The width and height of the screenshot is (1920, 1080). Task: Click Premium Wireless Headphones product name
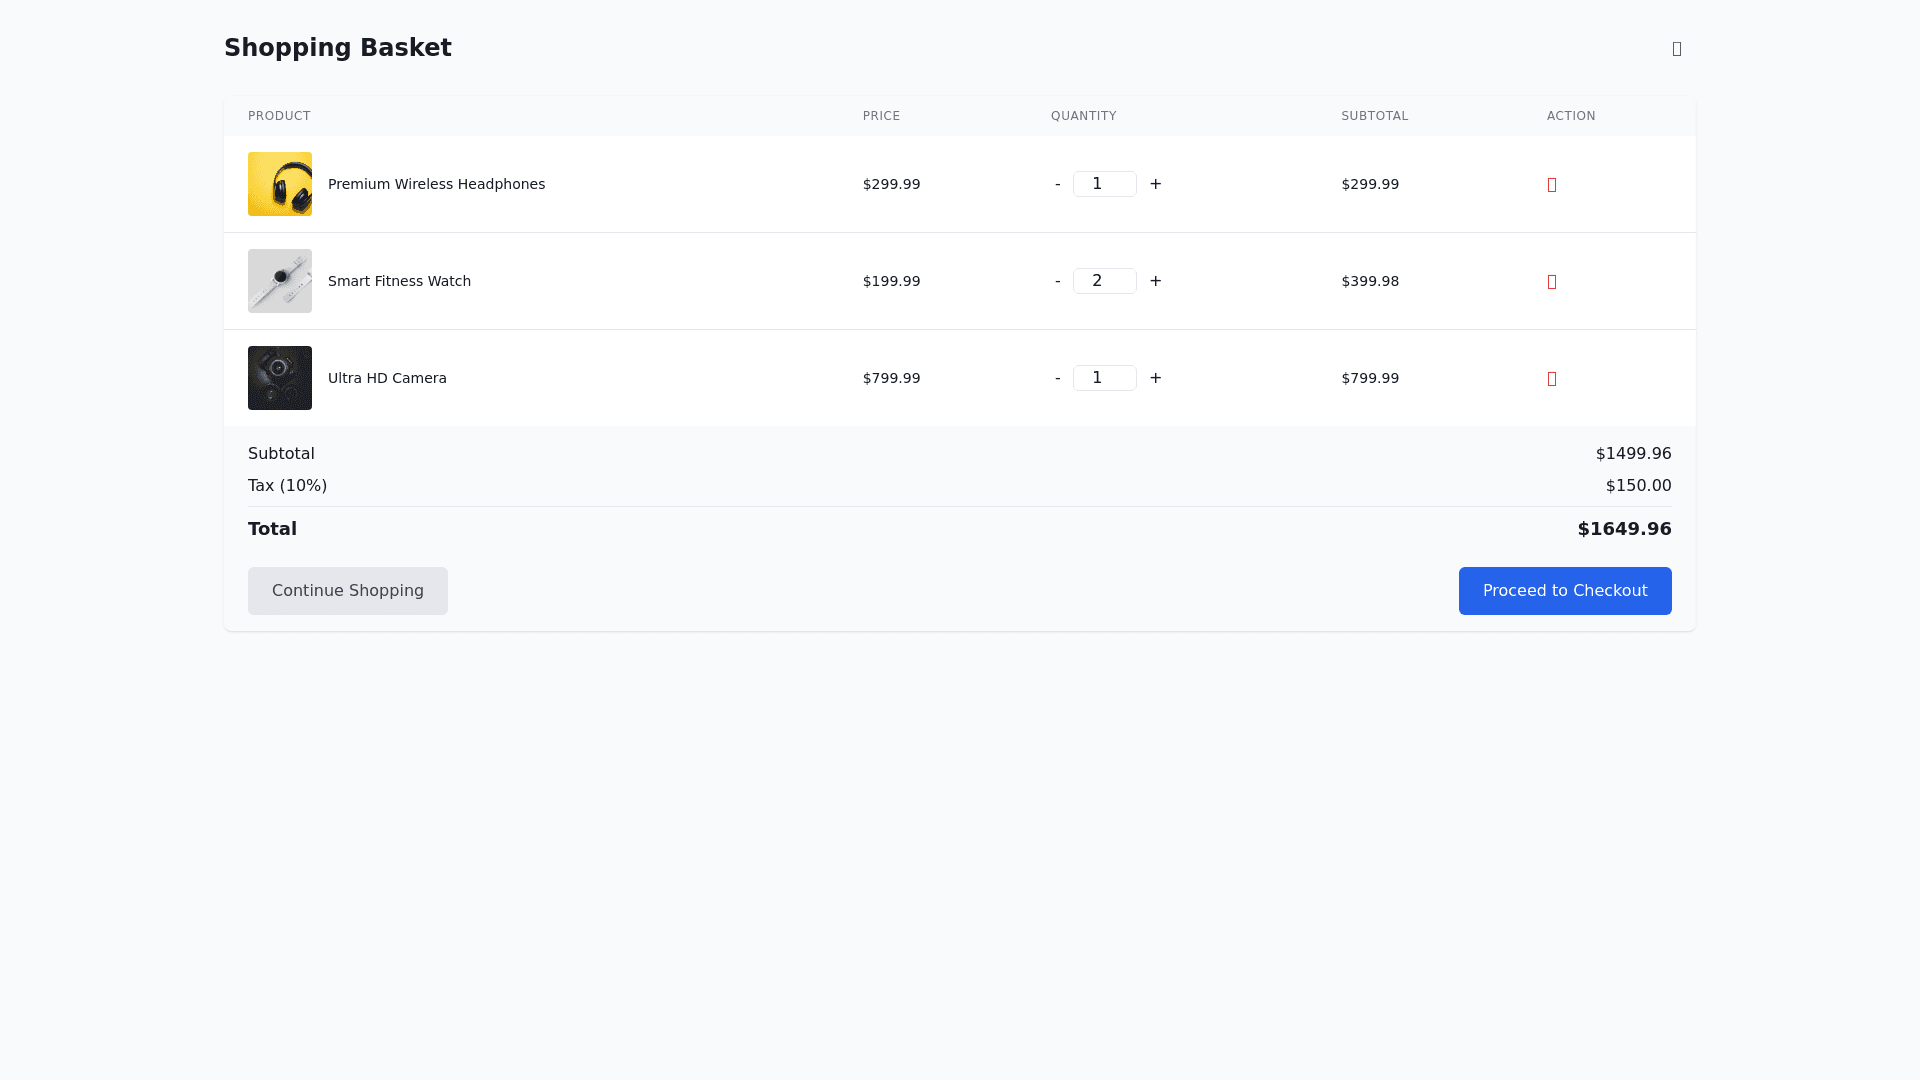click(436, 184)
